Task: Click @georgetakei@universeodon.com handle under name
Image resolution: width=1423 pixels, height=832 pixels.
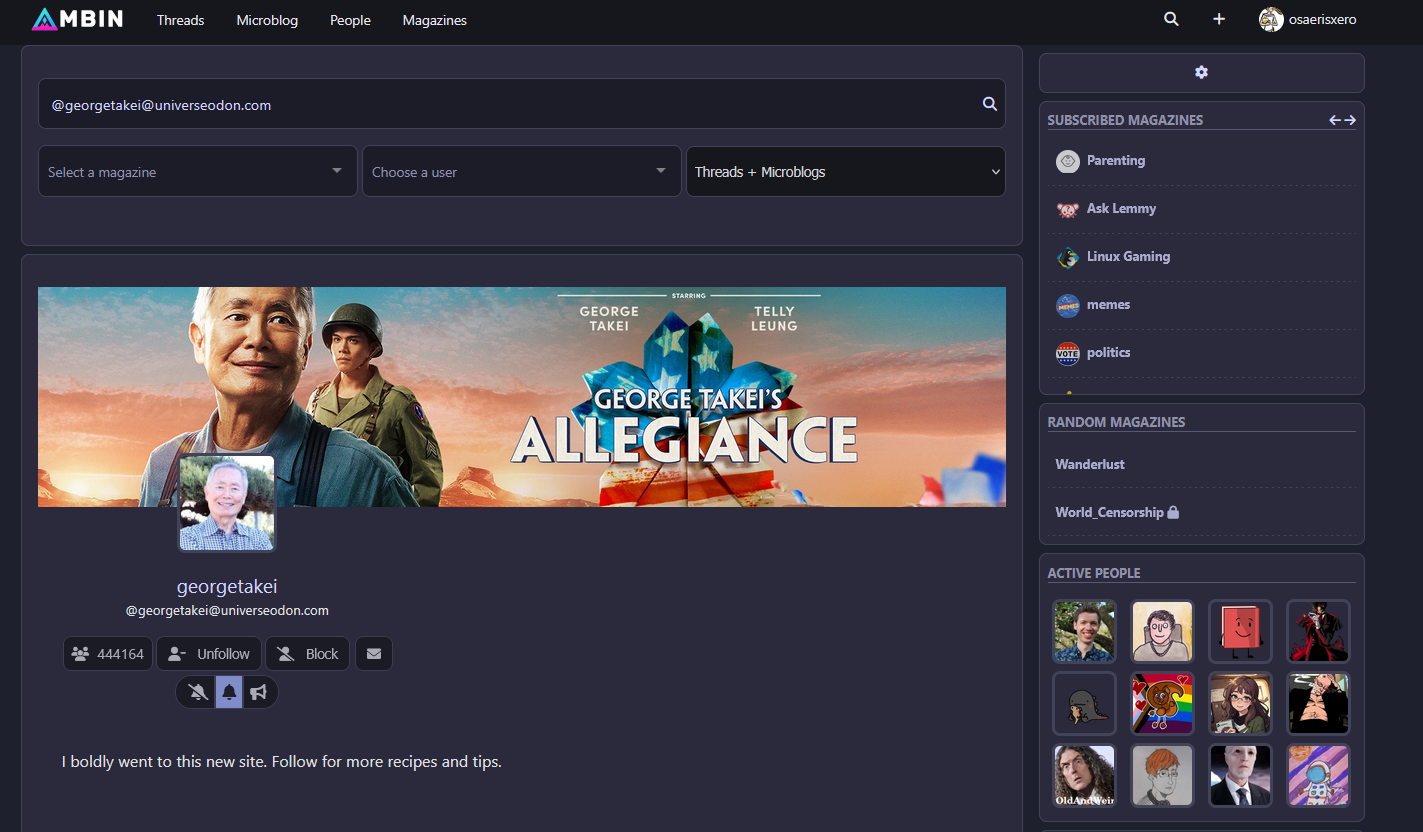Action: 227,610
